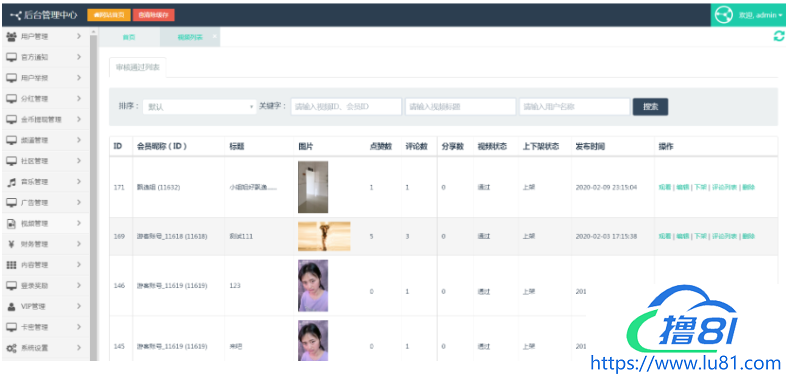This screenshot has width=786, height=374.
Task: Click the orange 网站首页 button
Action: [x=109, y=15]
